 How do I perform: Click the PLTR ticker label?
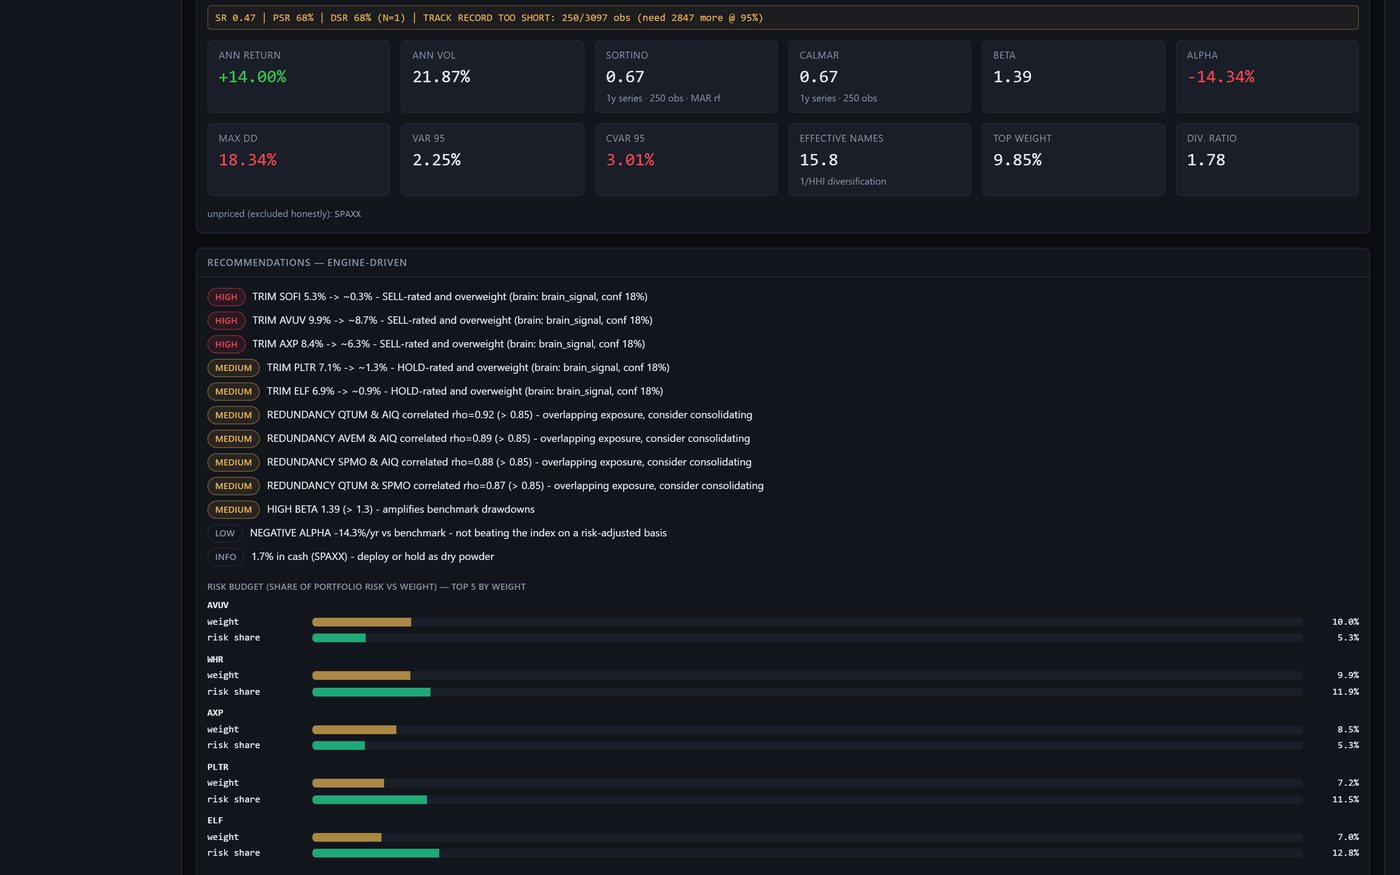218,767
